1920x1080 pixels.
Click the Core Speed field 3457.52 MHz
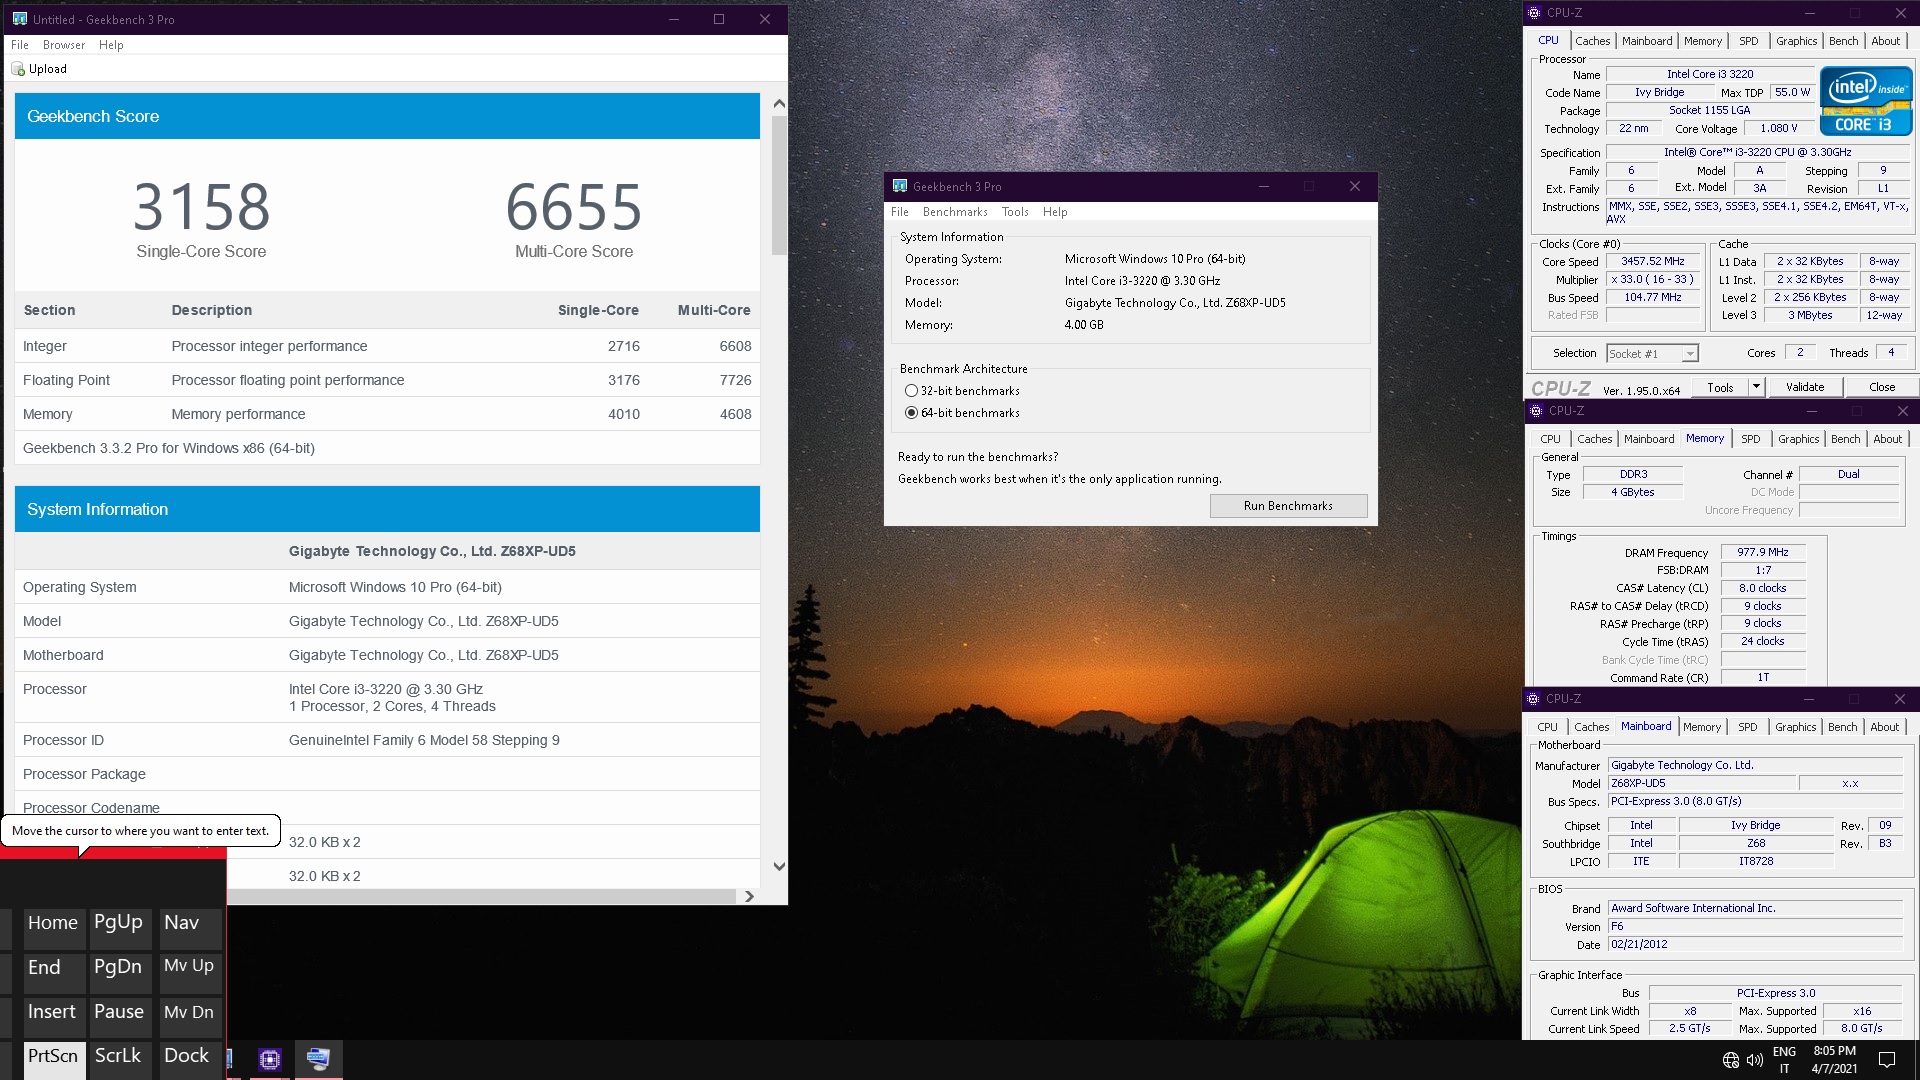1653,262
